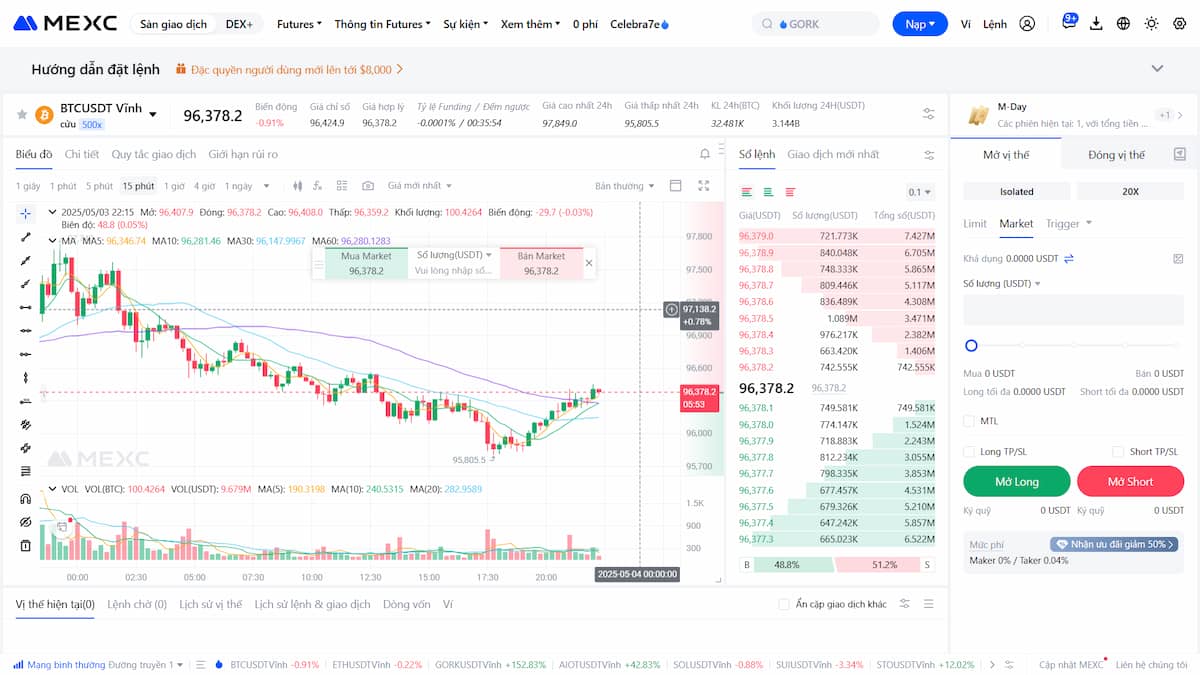Click the order quantity slider handle
Image resolution: width=1200 pixels, height=675 pixels.
coord(971,346)
